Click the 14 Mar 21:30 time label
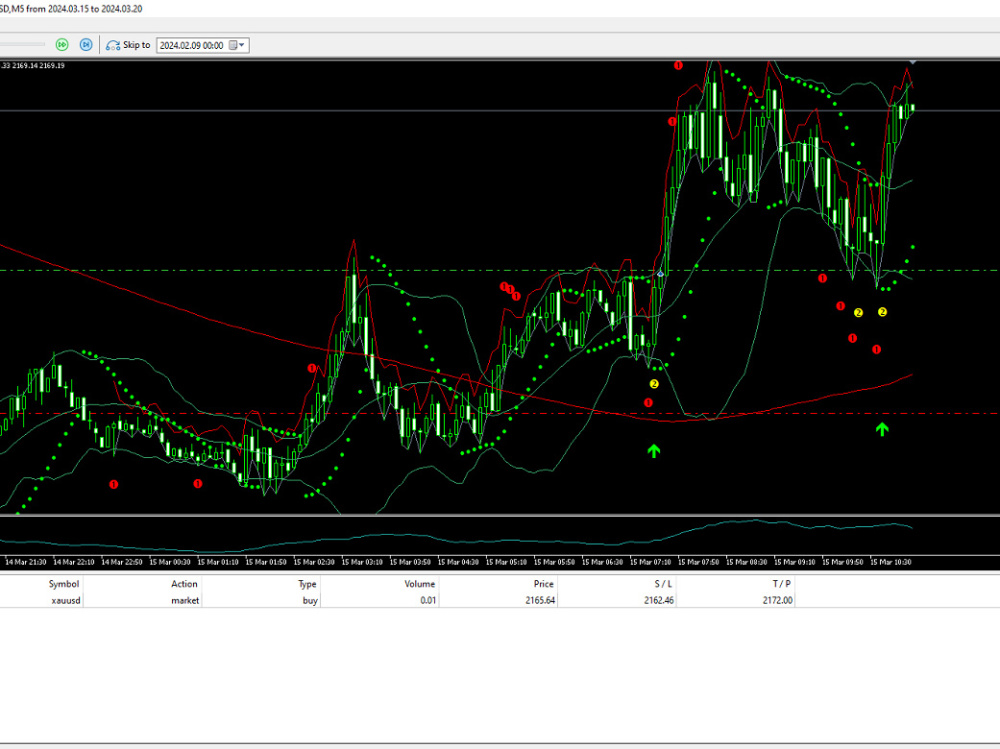 (x=26, y=562)
